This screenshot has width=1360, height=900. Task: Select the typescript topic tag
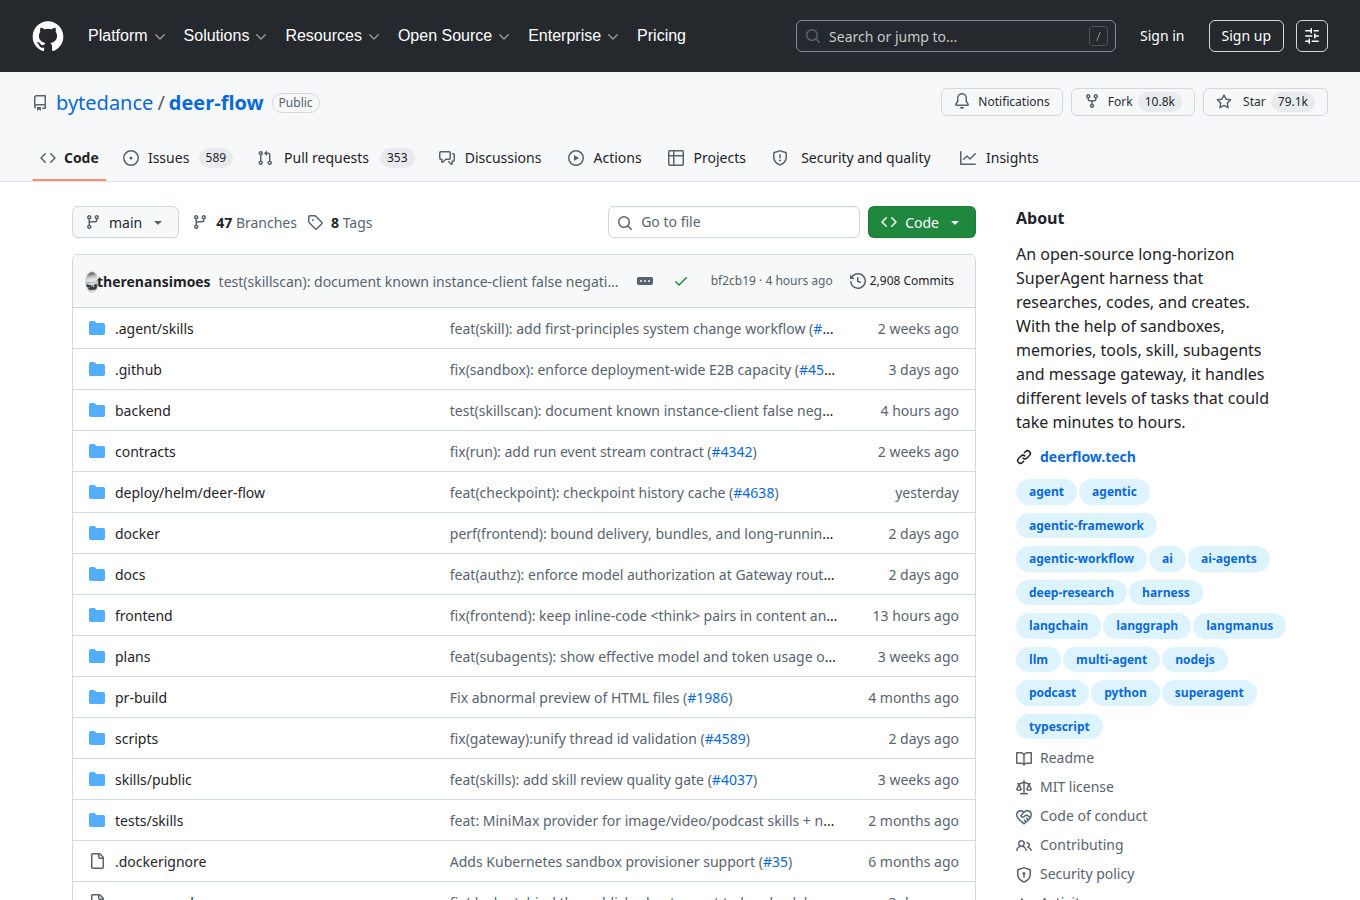(1059, 726)
